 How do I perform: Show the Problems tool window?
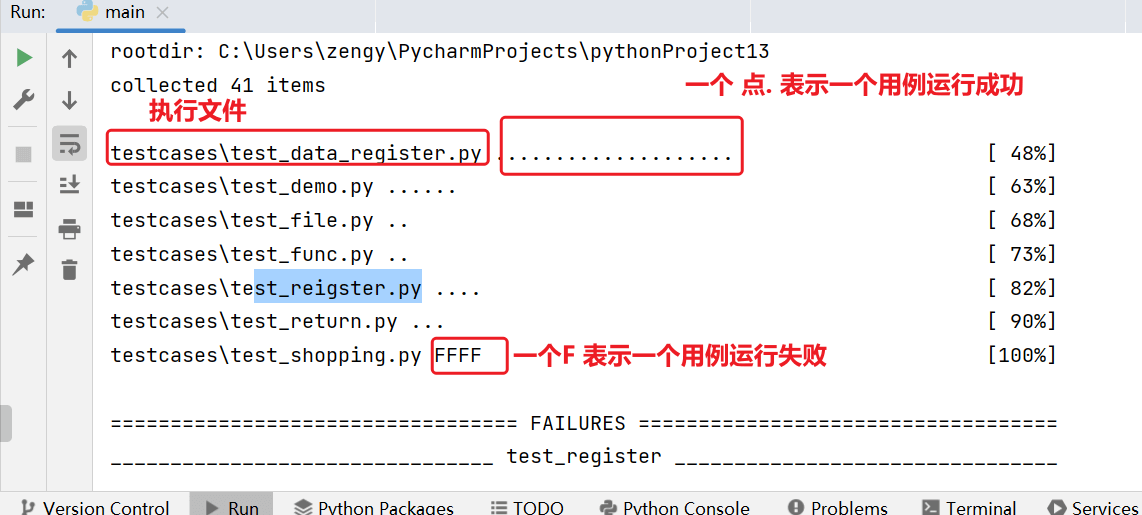coord(838,507)
